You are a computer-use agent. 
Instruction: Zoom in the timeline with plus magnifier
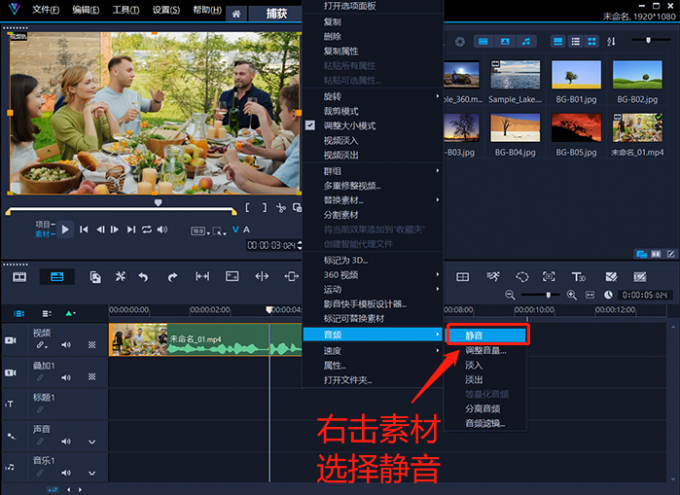pos(572,295)
